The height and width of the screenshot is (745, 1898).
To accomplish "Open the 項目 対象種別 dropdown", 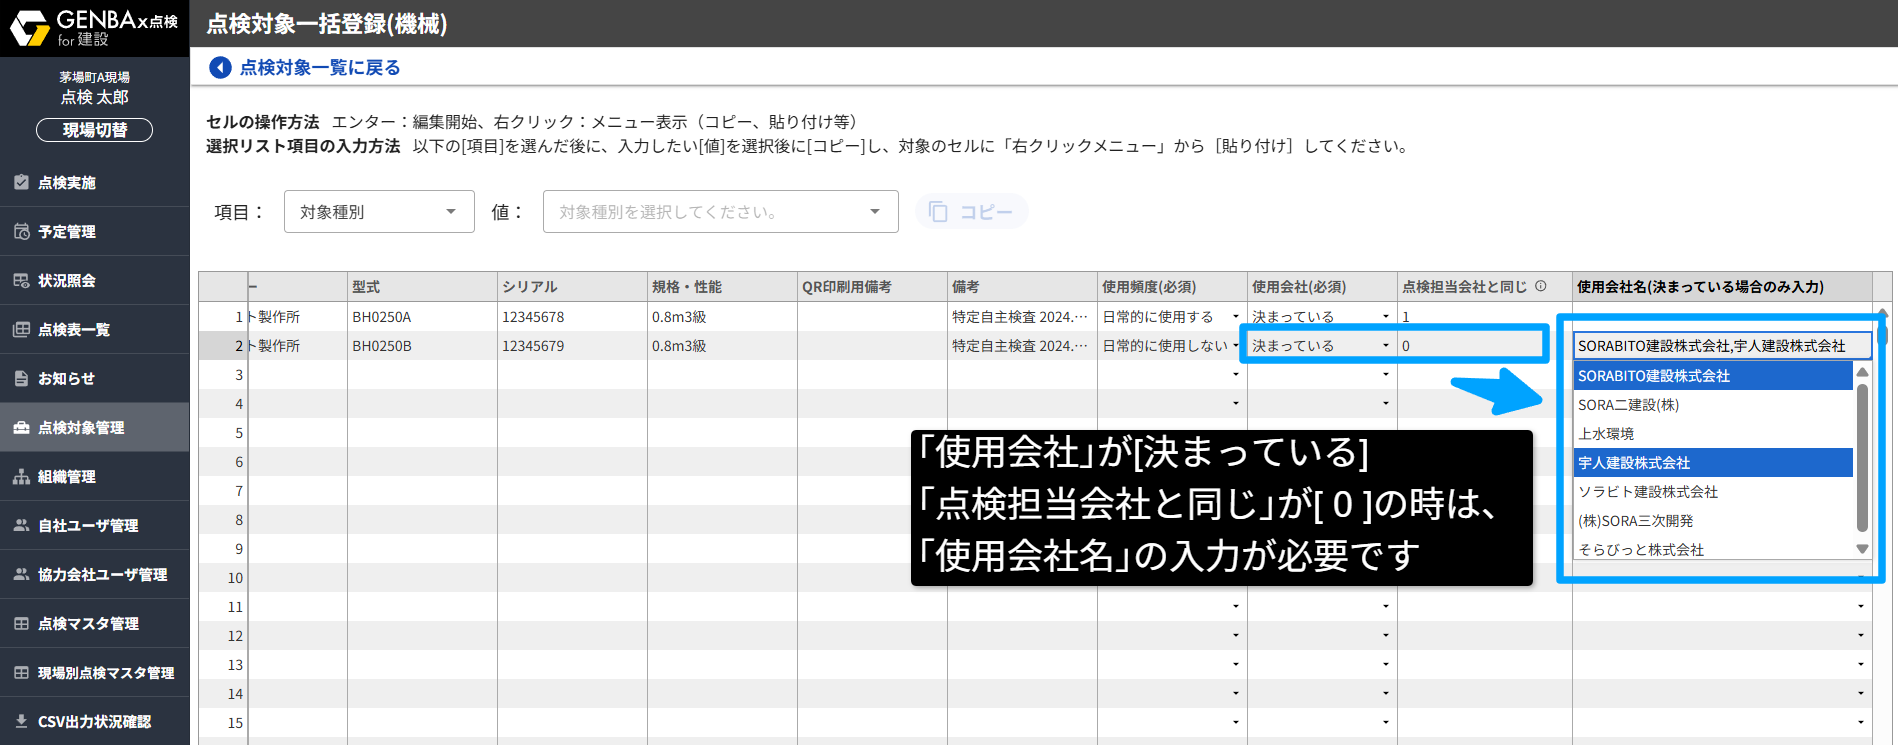I will (x=379, y=212).
